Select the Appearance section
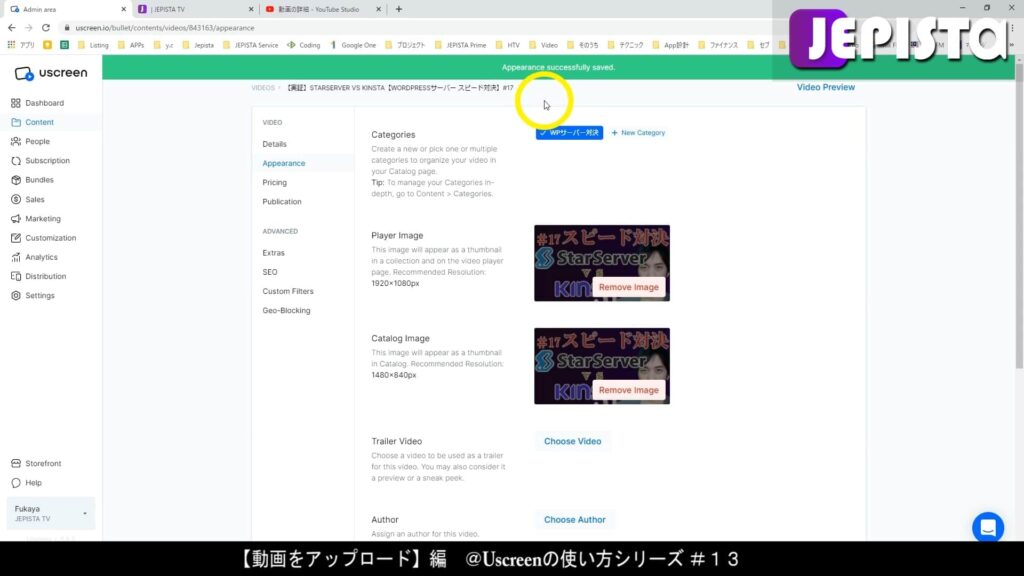This screenshot has width=1024, height=576. pyautogui.click(x=283, y=163)
